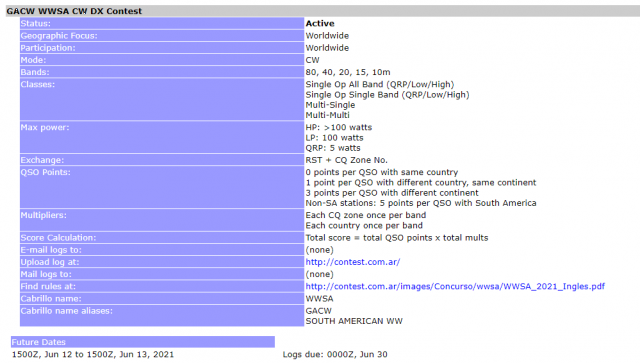
Task: Click the 'Mail logs to:' label
Action: (46, 274)
